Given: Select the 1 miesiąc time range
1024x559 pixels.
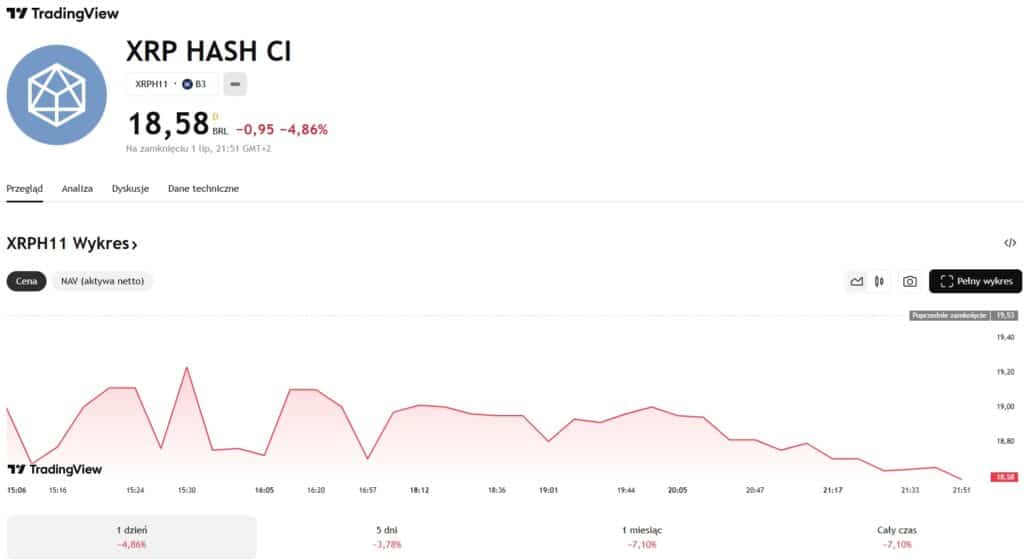Looking at the screenshot, I should pos(642,537).
